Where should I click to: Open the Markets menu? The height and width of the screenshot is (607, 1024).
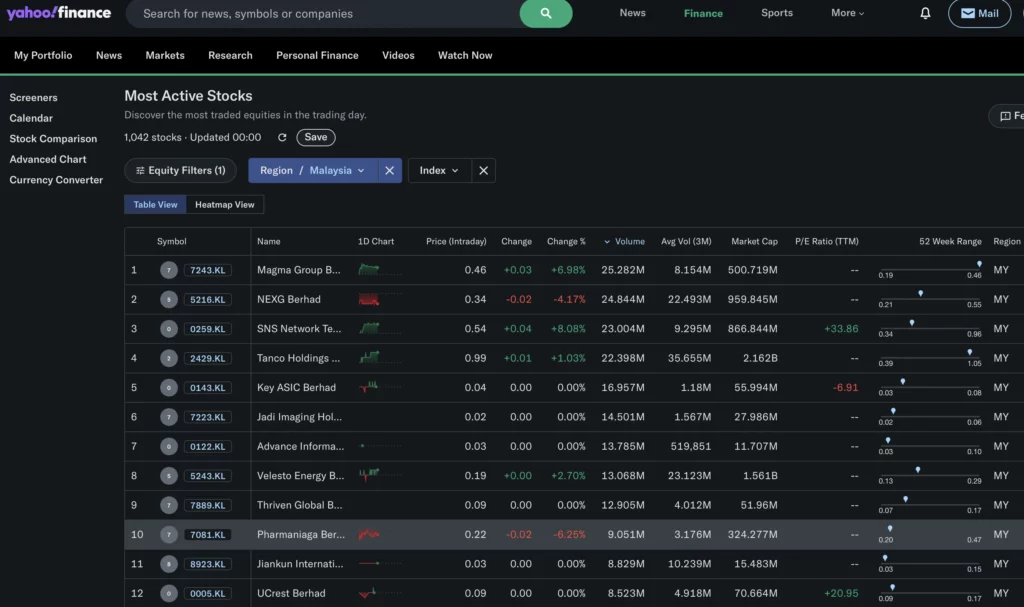165,56
